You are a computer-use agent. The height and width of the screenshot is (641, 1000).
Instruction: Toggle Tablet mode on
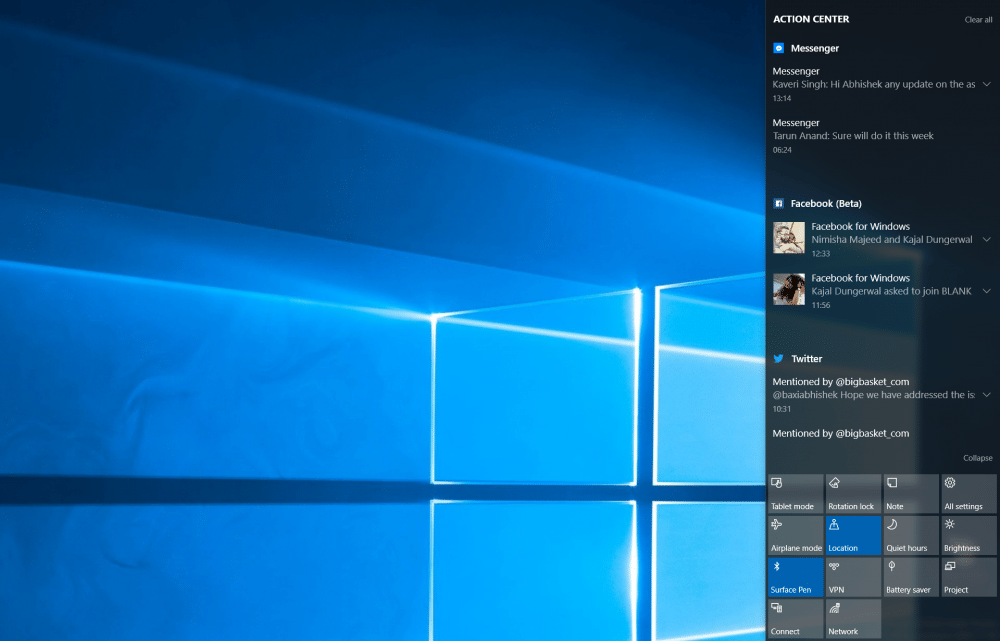tap(795, 494)
